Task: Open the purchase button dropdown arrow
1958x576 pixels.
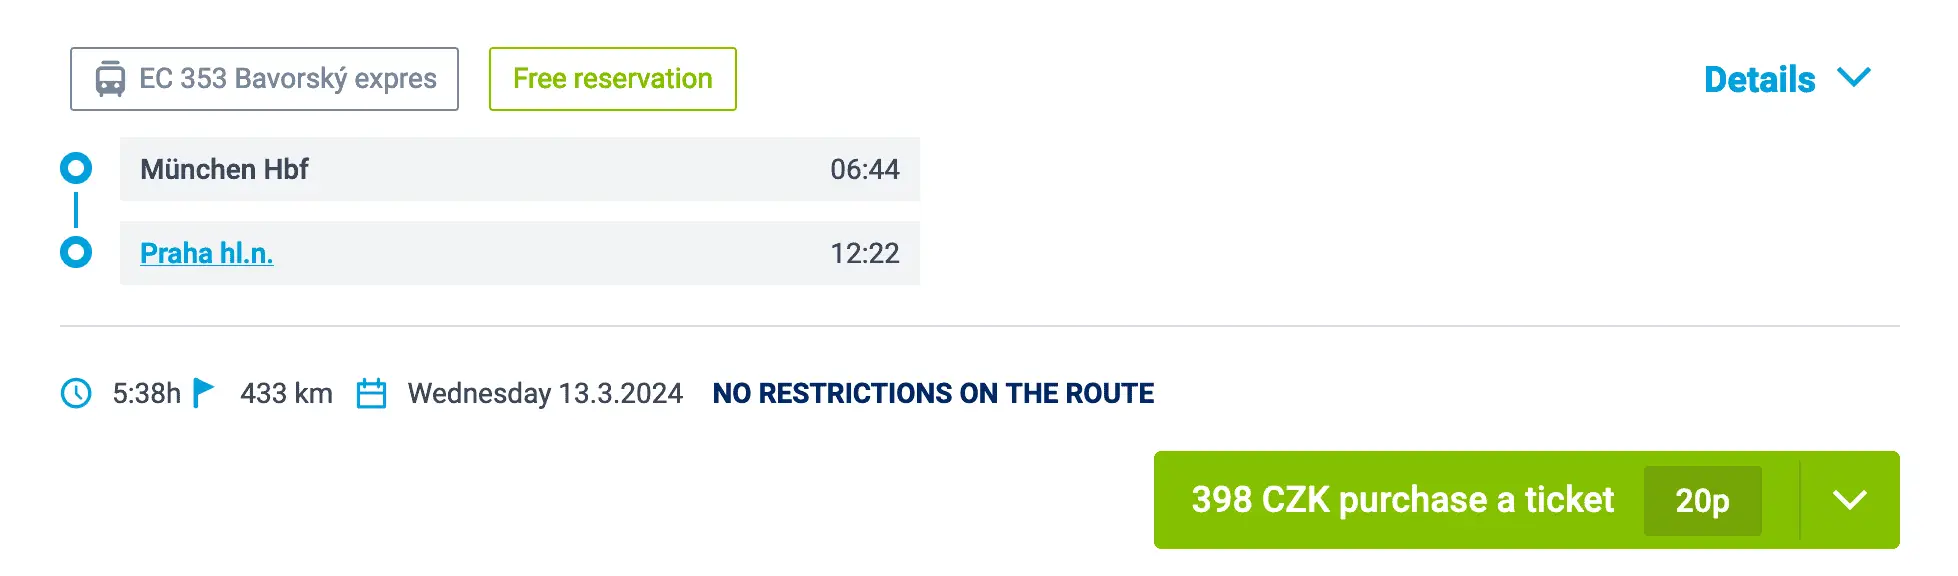Action: 1849,500
